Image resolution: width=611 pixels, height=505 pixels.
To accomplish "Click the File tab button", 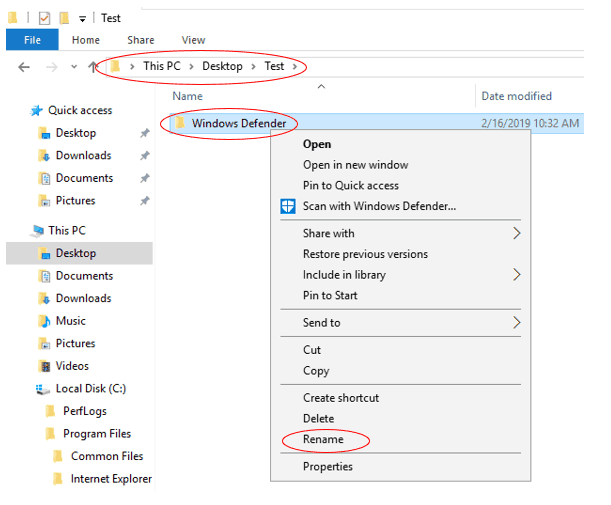I will click(32, 40).
